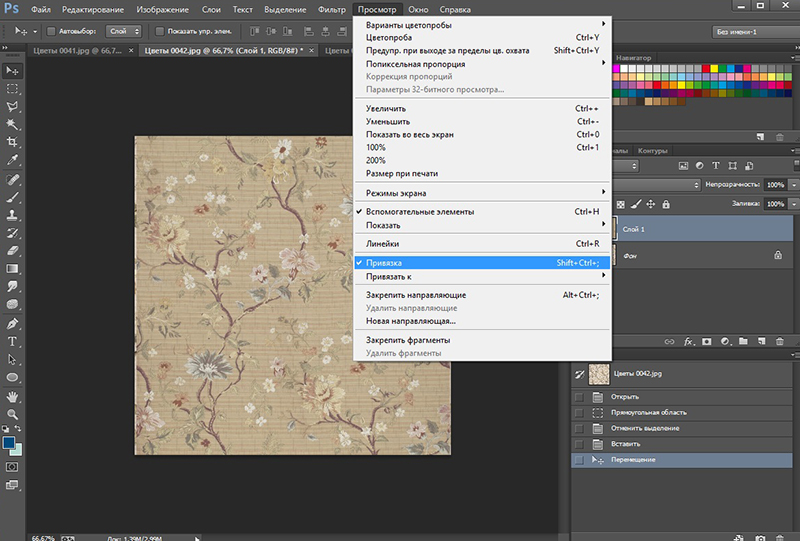The width and height of the screenshot is (800, 541).
Task: Open the Слой auto-select dropdown
Action: pos(123,32)
